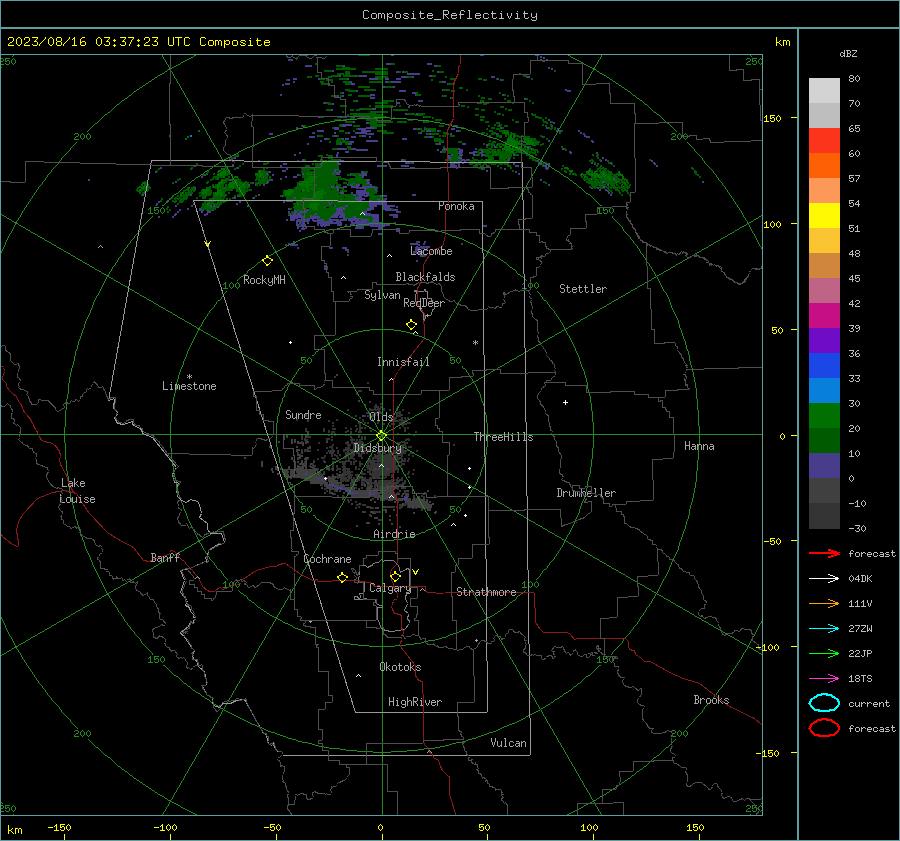Click the dBZ legend heading

click(848, 54)
